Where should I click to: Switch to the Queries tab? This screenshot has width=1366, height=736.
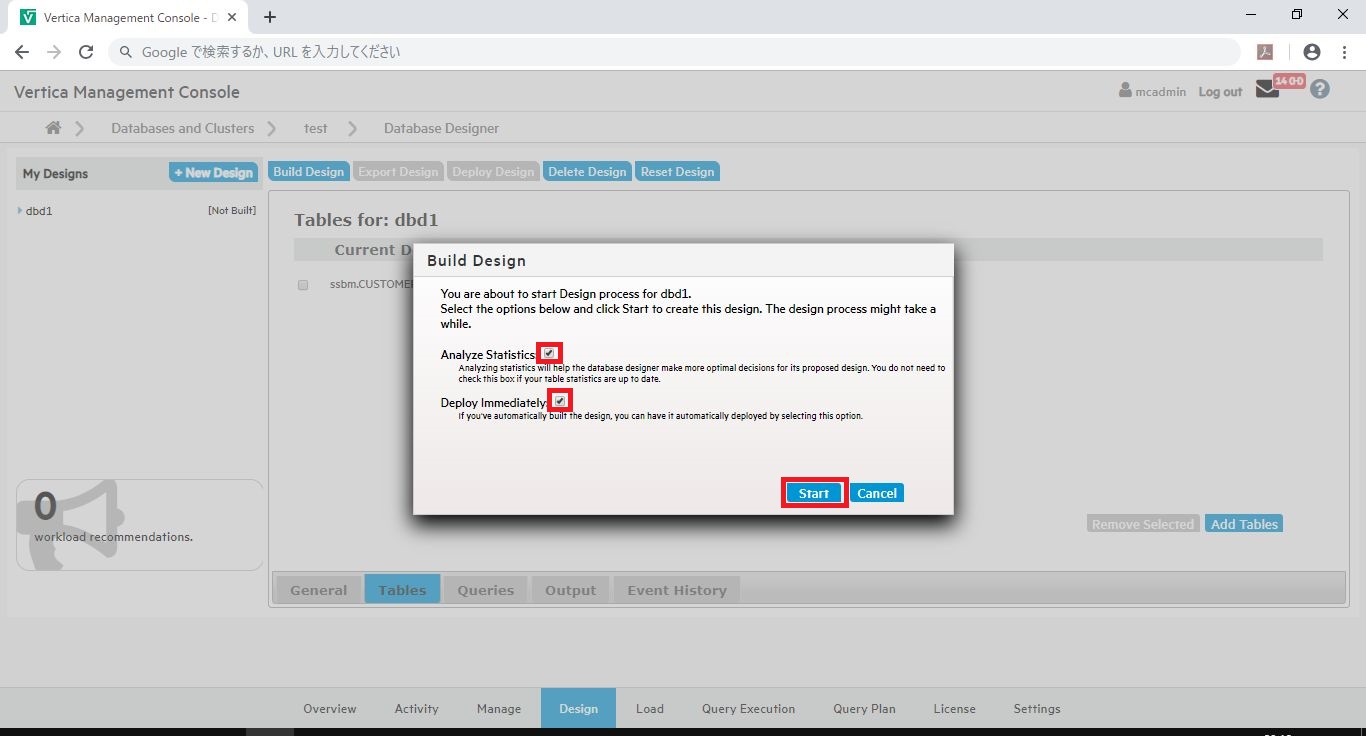pyautogui.click(x=485, y=590)
